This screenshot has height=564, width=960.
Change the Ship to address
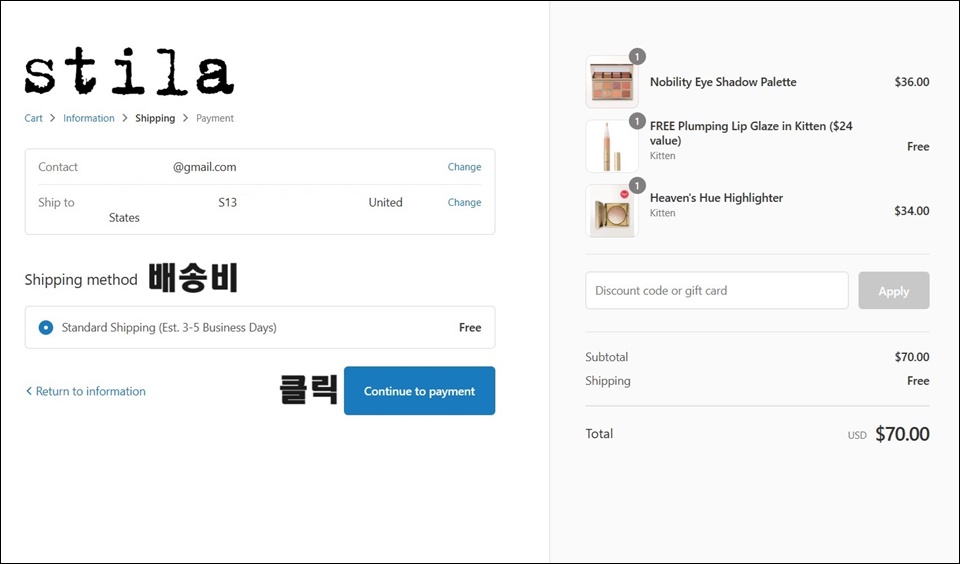(464, 202)
